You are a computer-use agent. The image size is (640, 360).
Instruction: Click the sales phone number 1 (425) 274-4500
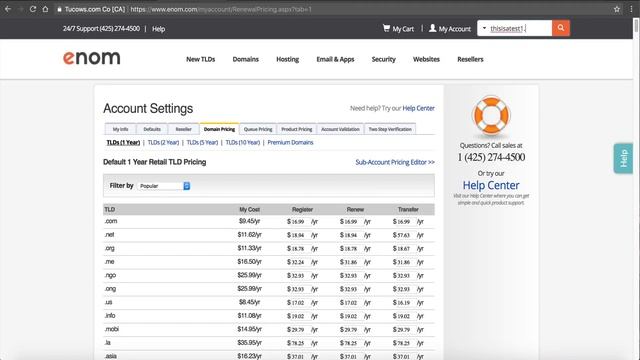tap(491, 157)
